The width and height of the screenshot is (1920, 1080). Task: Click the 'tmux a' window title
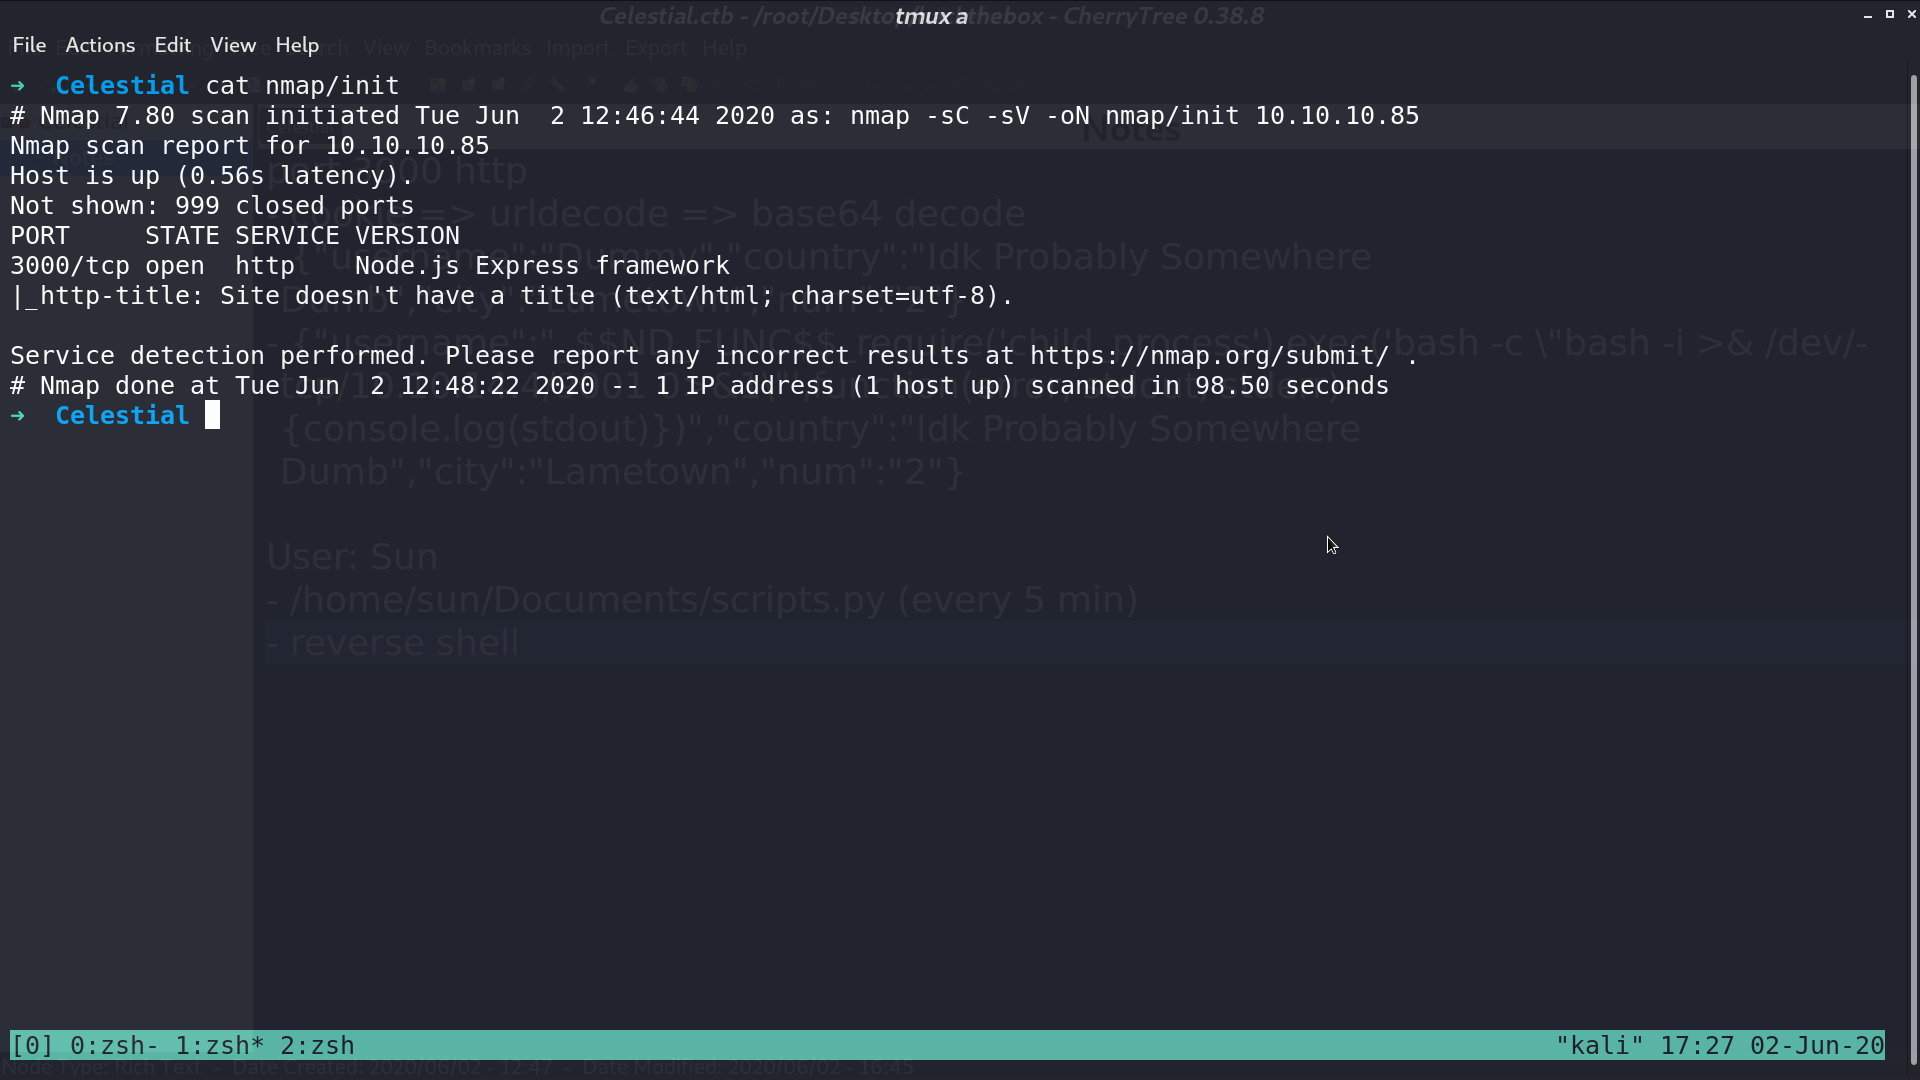pyautogui.click(x=931, y=16)
